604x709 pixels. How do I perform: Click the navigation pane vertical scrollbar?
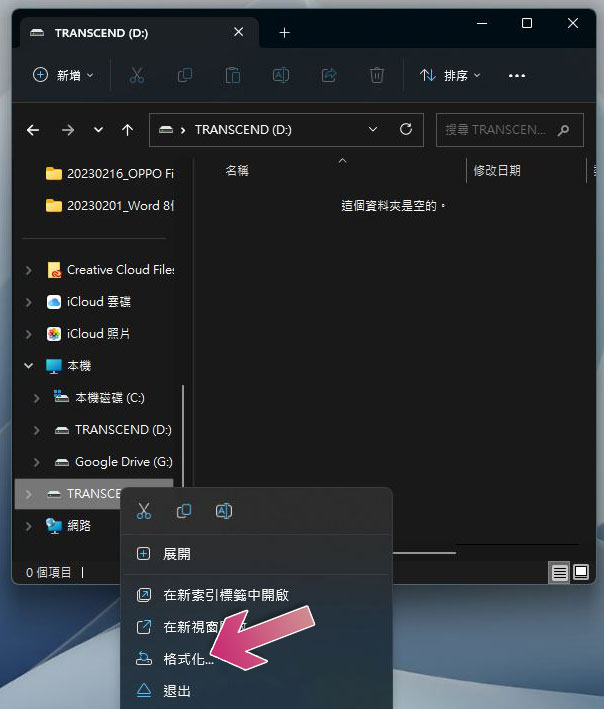(183, 435)
